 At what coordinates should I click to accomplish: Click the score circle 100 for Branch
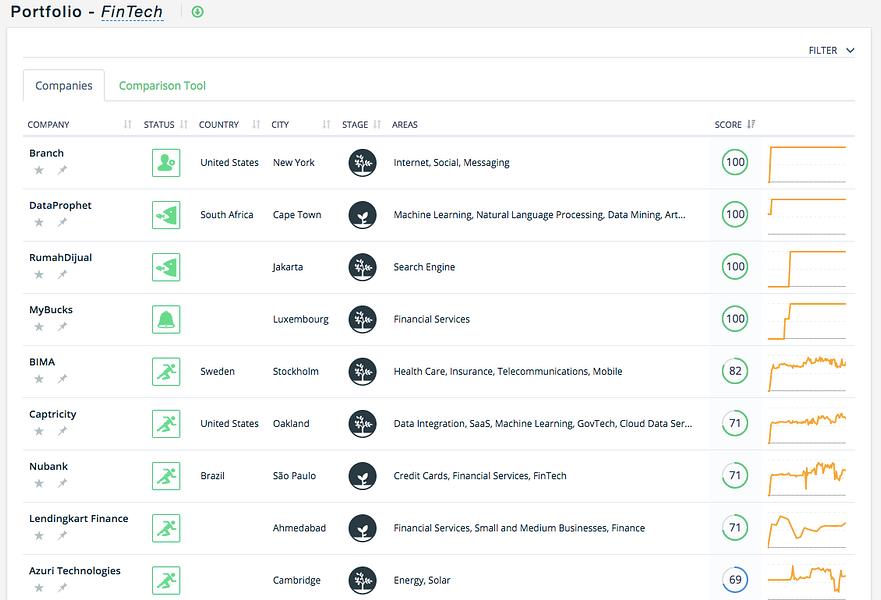click(x=735, y=162)
